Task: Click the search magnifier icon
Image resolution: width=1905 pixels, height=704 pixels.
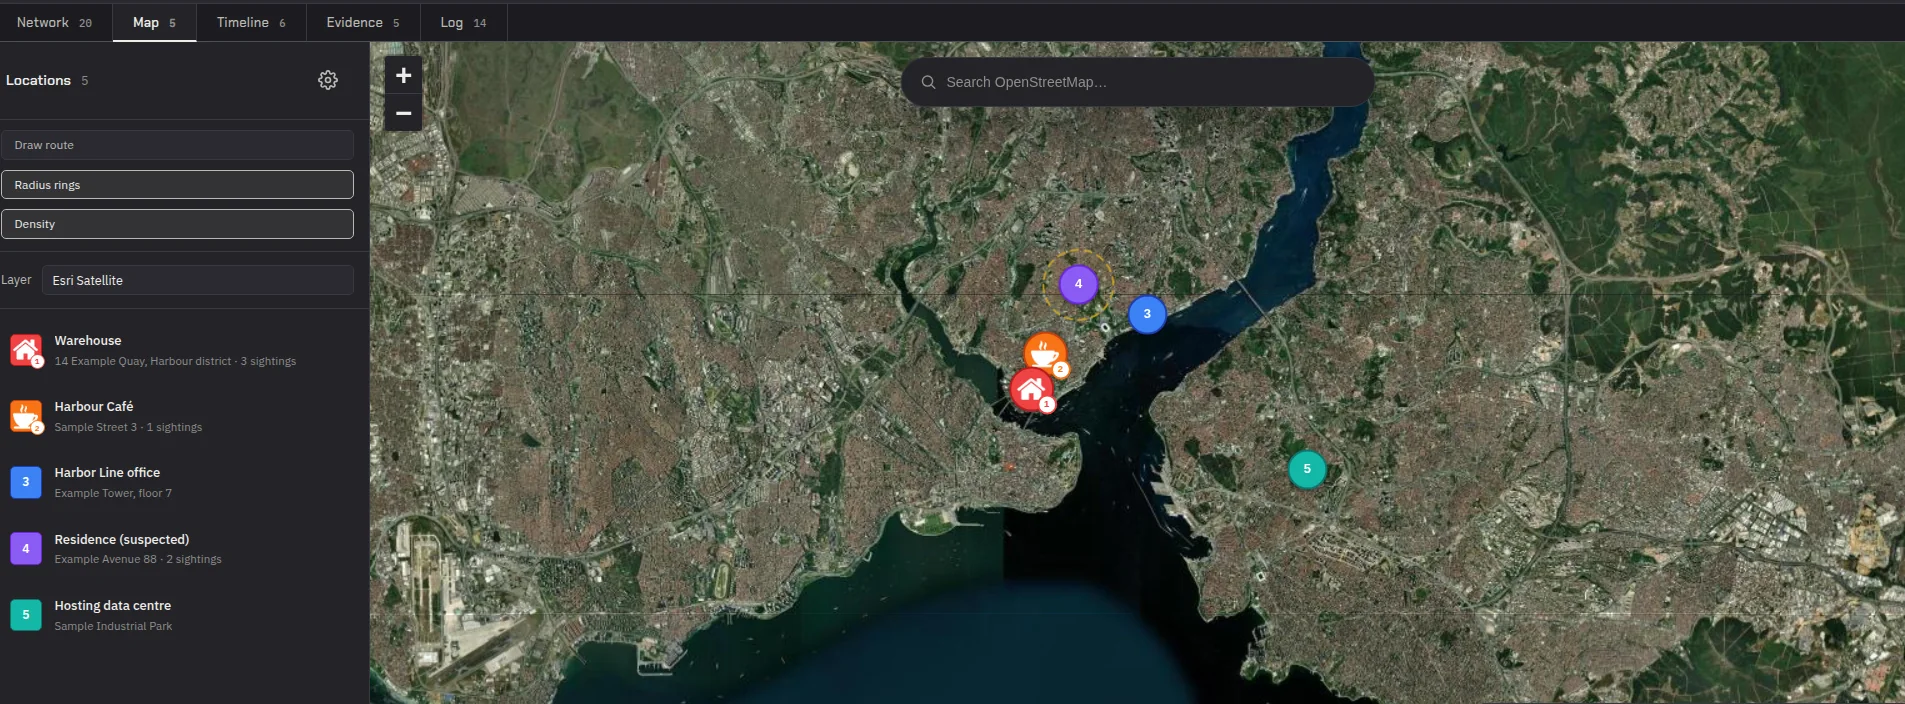Action: [928, 82]
